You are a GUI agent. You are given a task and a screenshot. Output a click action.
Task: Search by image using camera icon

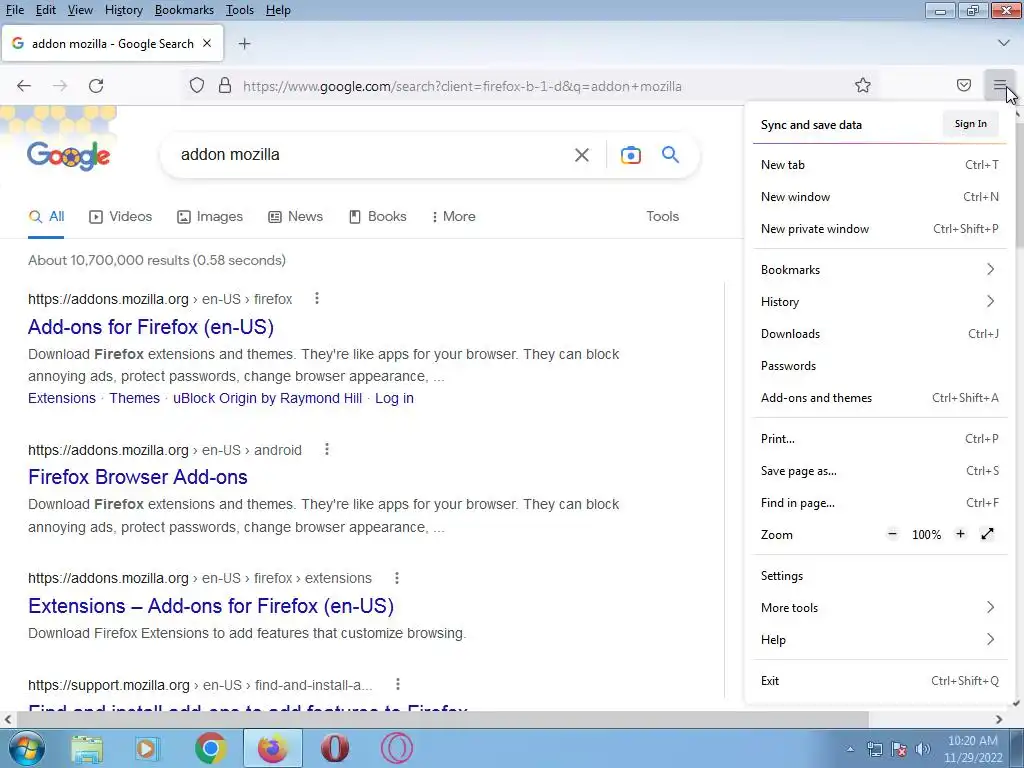tap(630, 155)
